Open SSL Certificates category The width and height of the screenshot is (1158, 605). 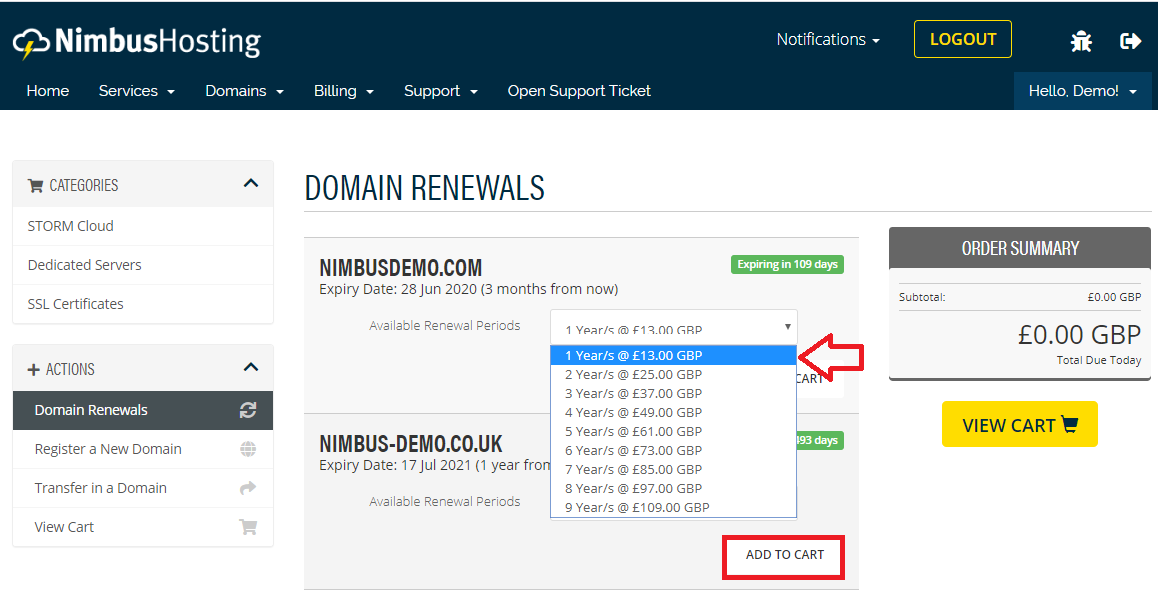click(x=143, y=304)
